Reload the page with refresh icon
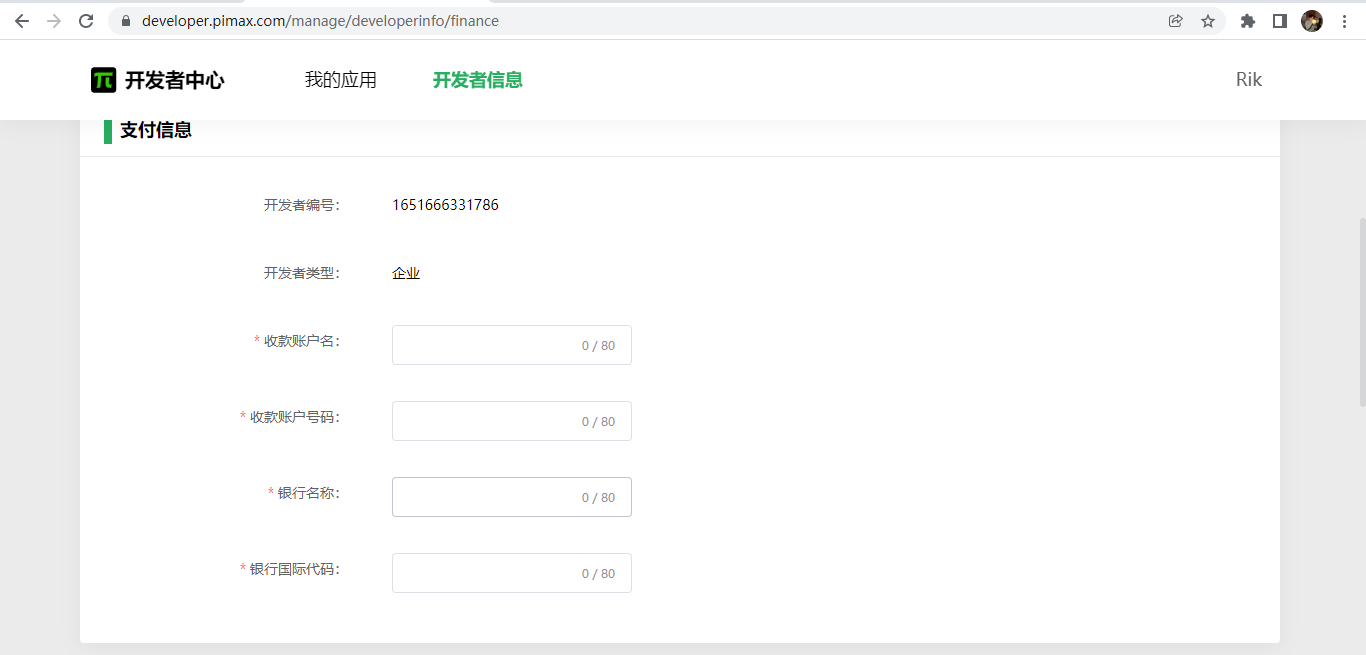1366x655 pixels. pos(86,21)
